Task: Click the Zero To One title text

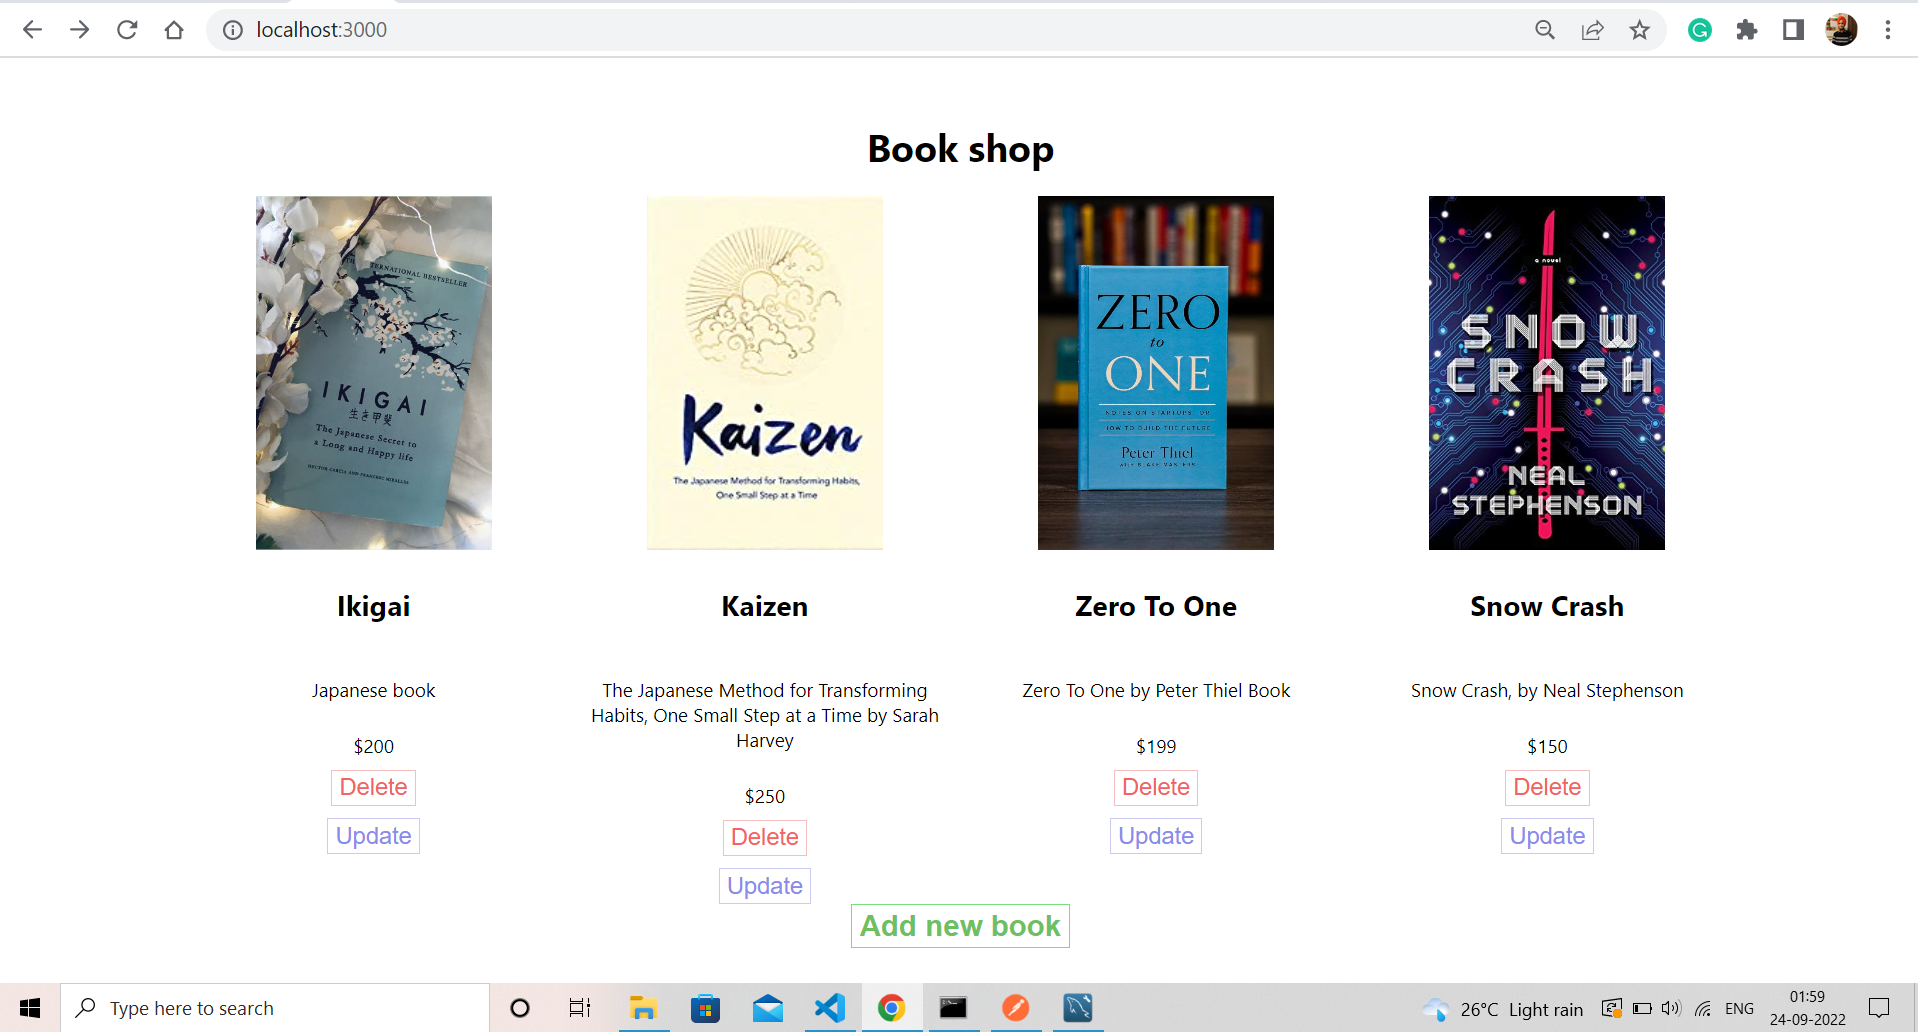Action: (x=1156, y=606)
